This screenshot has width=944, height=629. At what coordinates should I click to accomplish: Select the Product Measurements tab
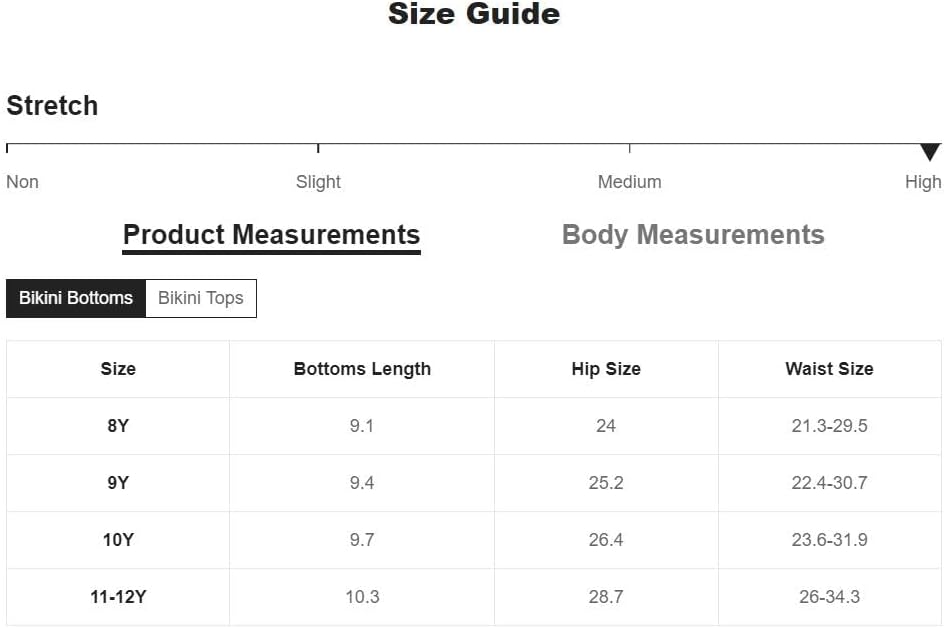(272, 235)
